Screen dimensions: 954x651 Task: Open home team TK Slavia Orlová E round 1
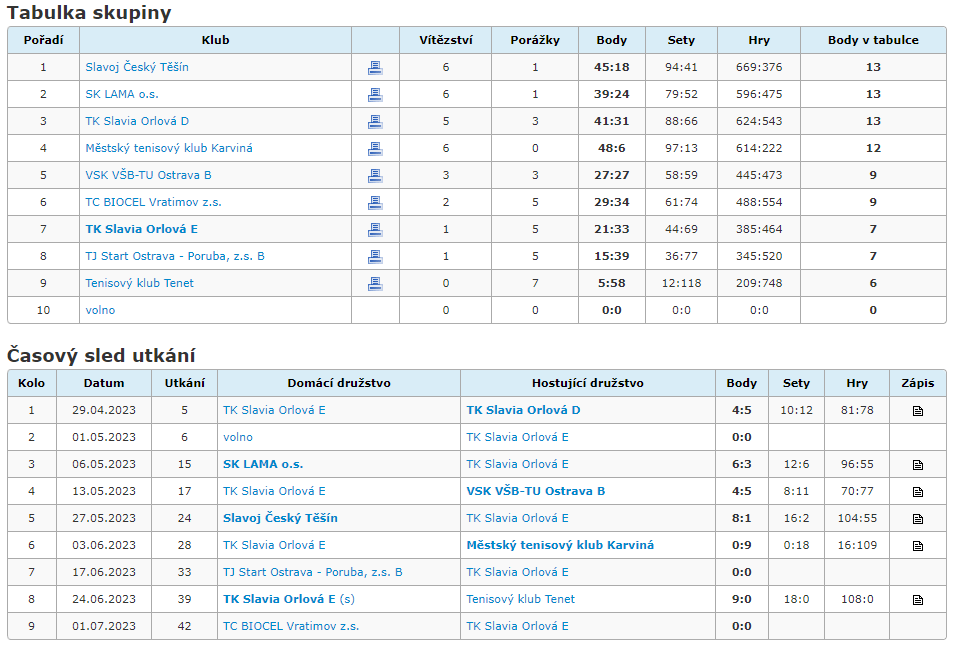point(274,410)
